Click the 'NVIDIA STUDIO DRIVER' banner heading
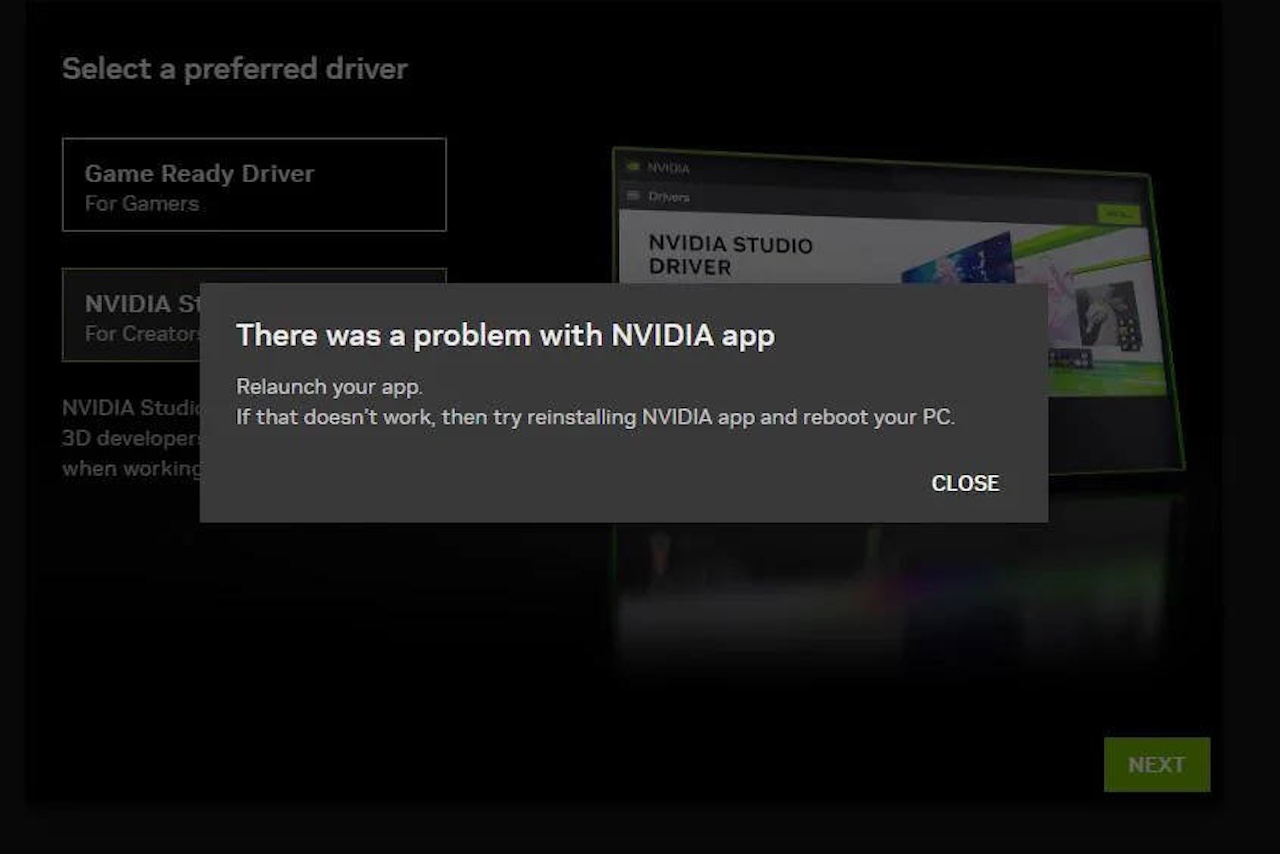 [x=730, y=255]
